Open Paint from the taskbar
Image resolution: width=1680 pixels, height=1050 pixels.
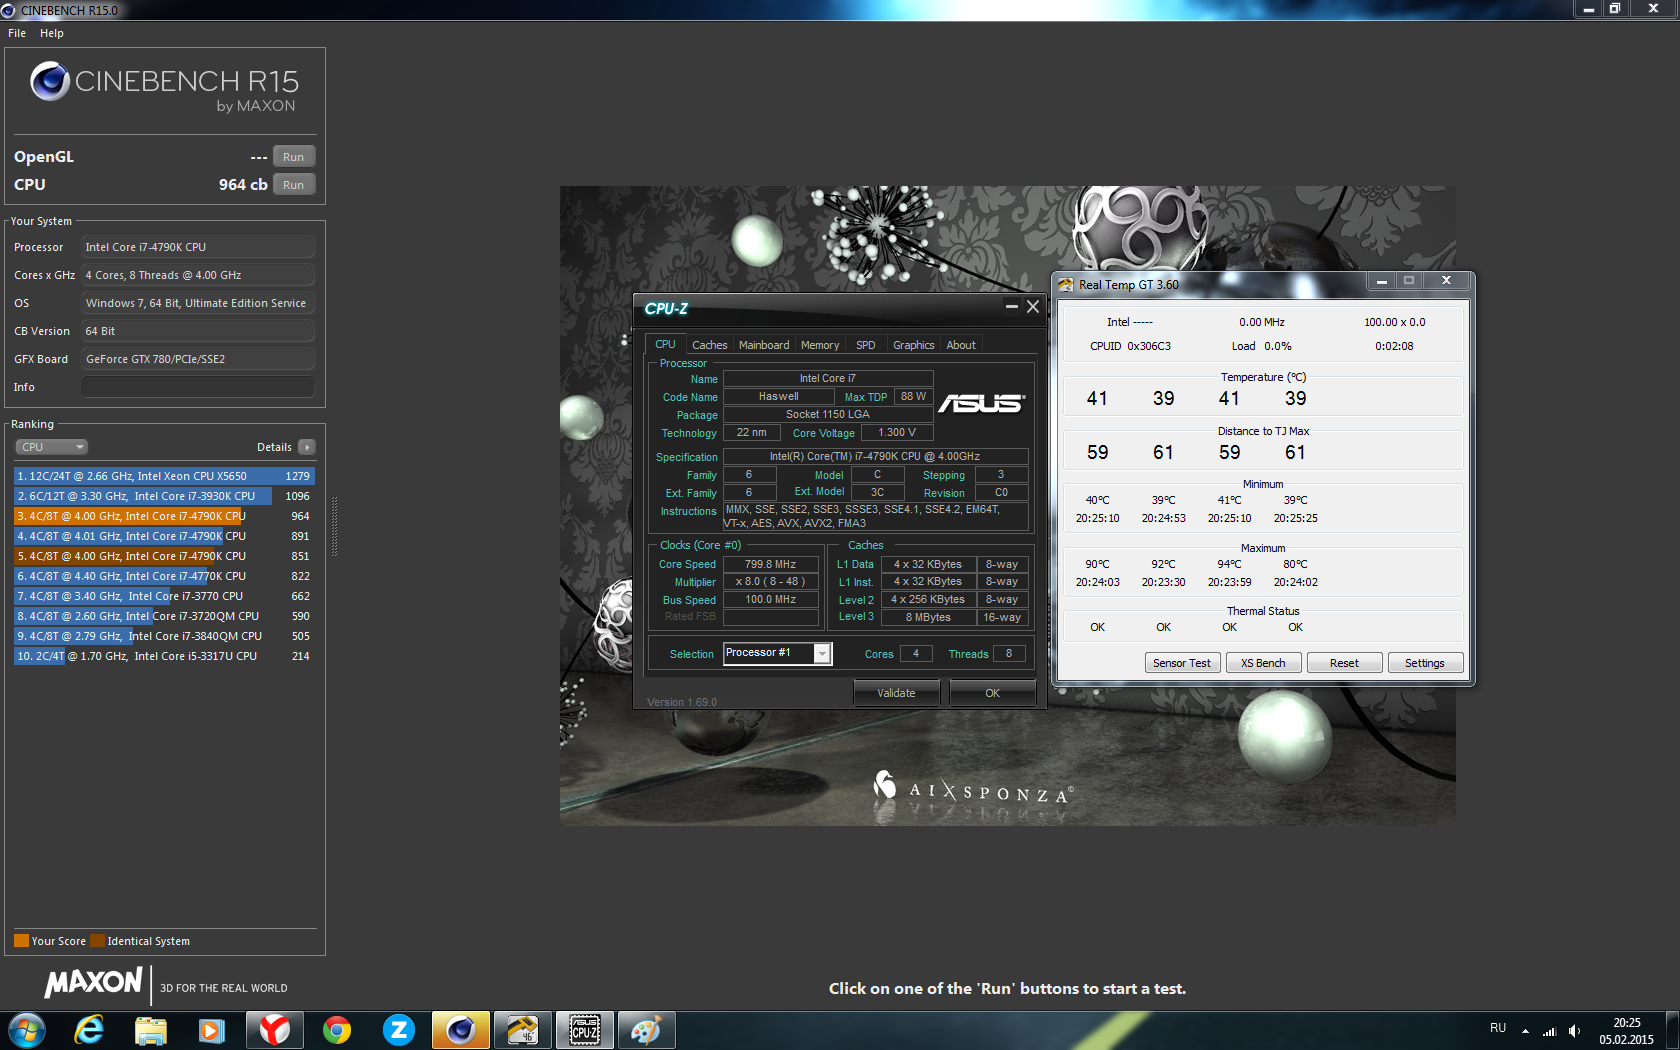point(647,1030)
